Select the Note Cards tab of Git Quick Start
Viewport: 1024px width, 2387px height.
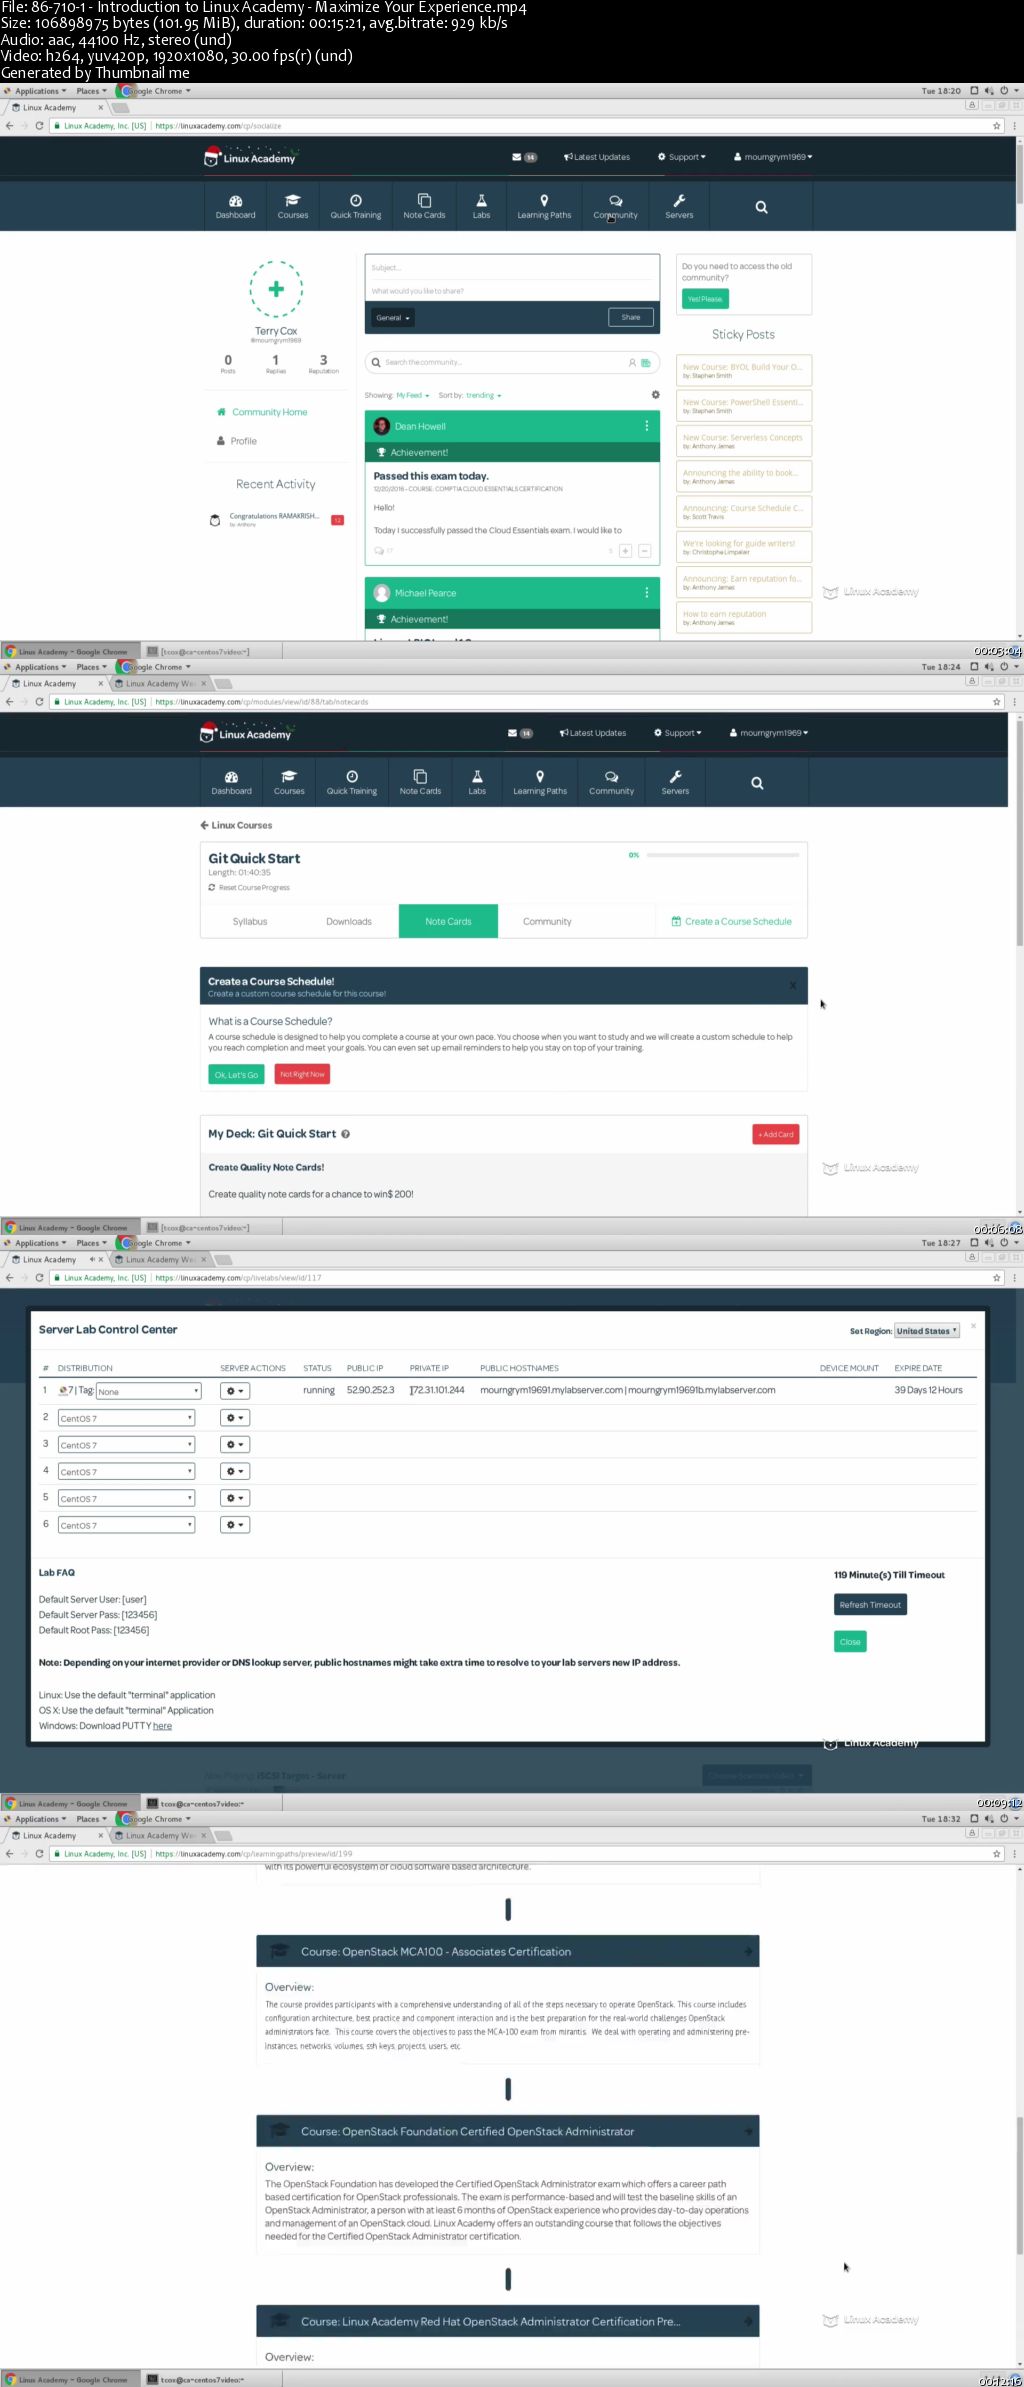(x=448, y=921)
